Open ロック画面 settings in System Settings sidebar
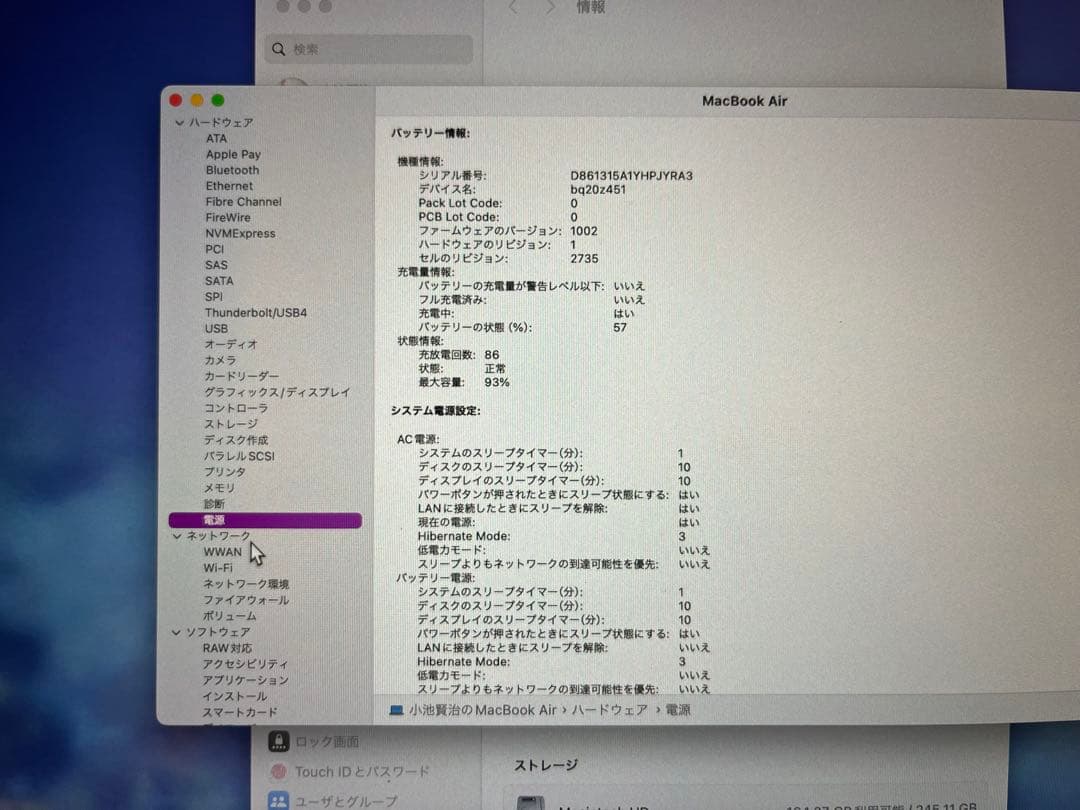This screenshot has height=810, width=1080. click(330, 742)
